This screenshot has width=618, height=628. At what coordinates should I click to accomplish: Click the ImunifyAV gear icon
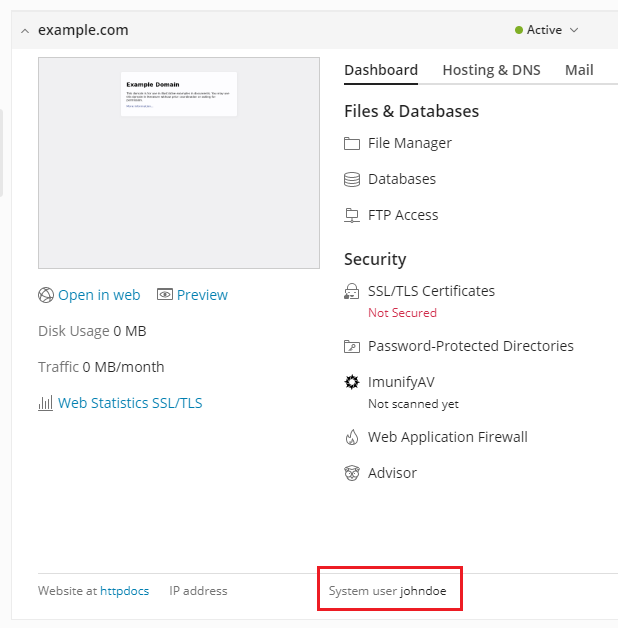pyautogui.click(x=351, y=382)
